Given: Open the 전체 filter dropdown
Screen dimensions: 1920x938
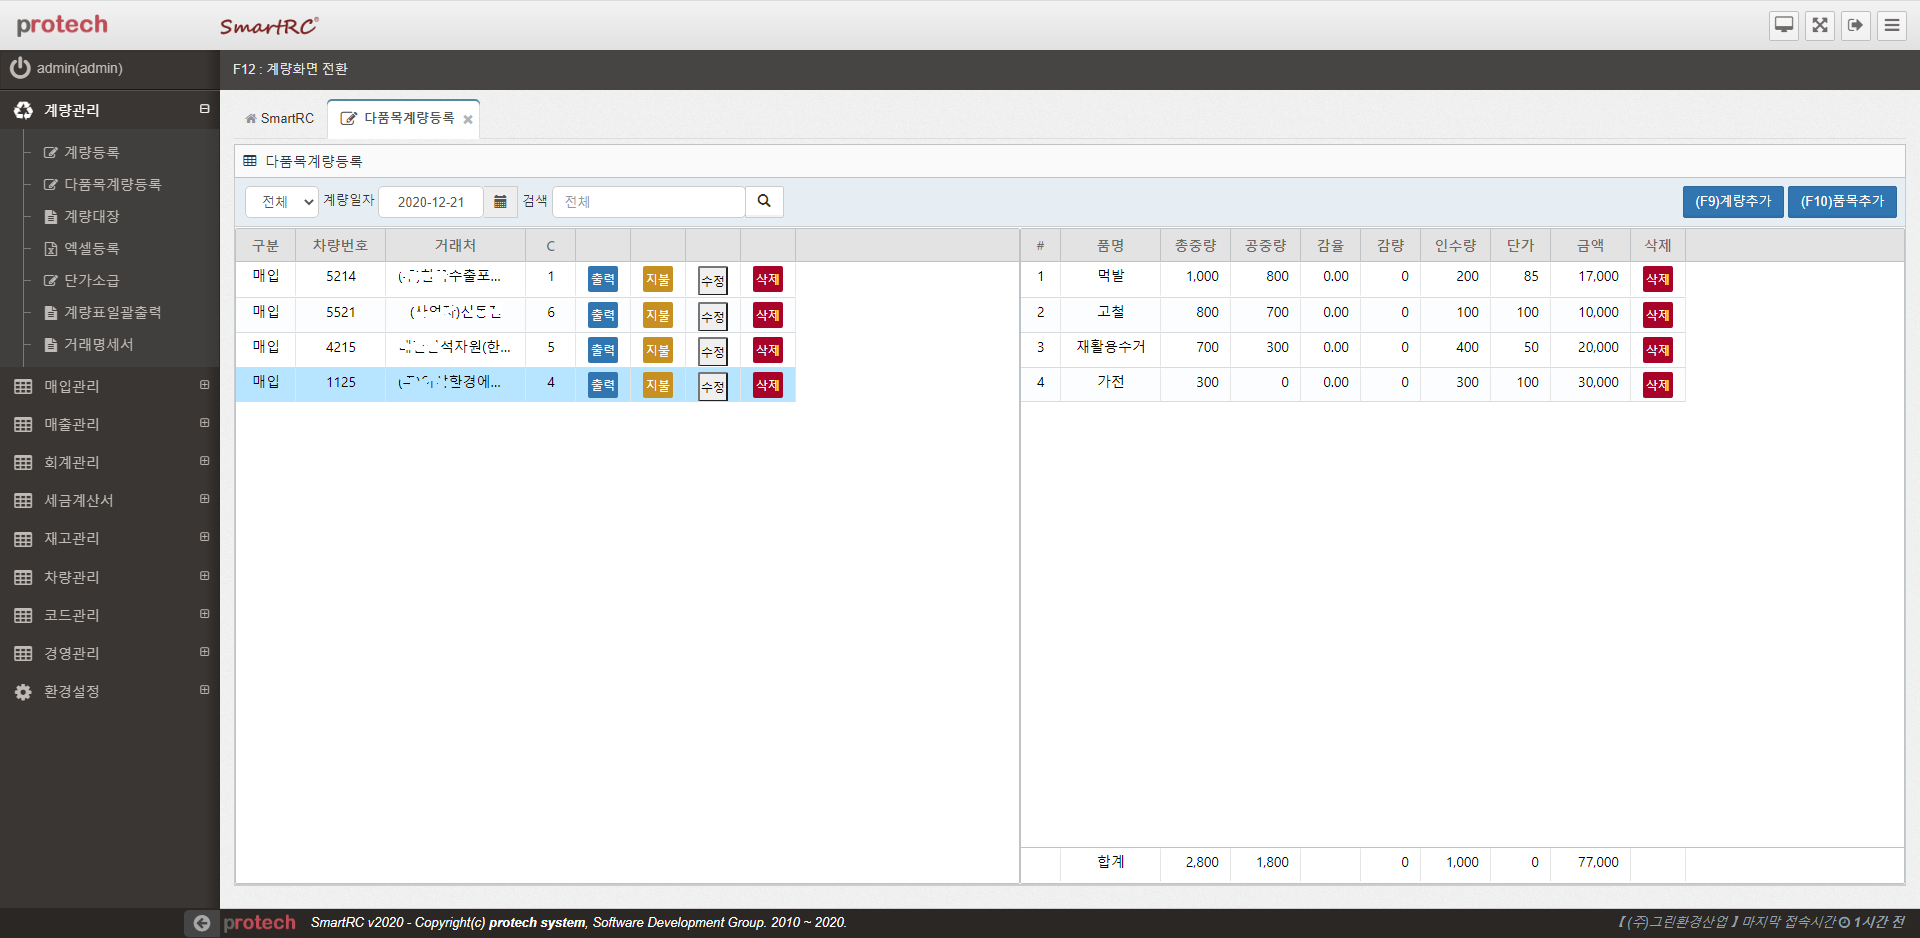Looking at the screenshot, I should point(282,201).
